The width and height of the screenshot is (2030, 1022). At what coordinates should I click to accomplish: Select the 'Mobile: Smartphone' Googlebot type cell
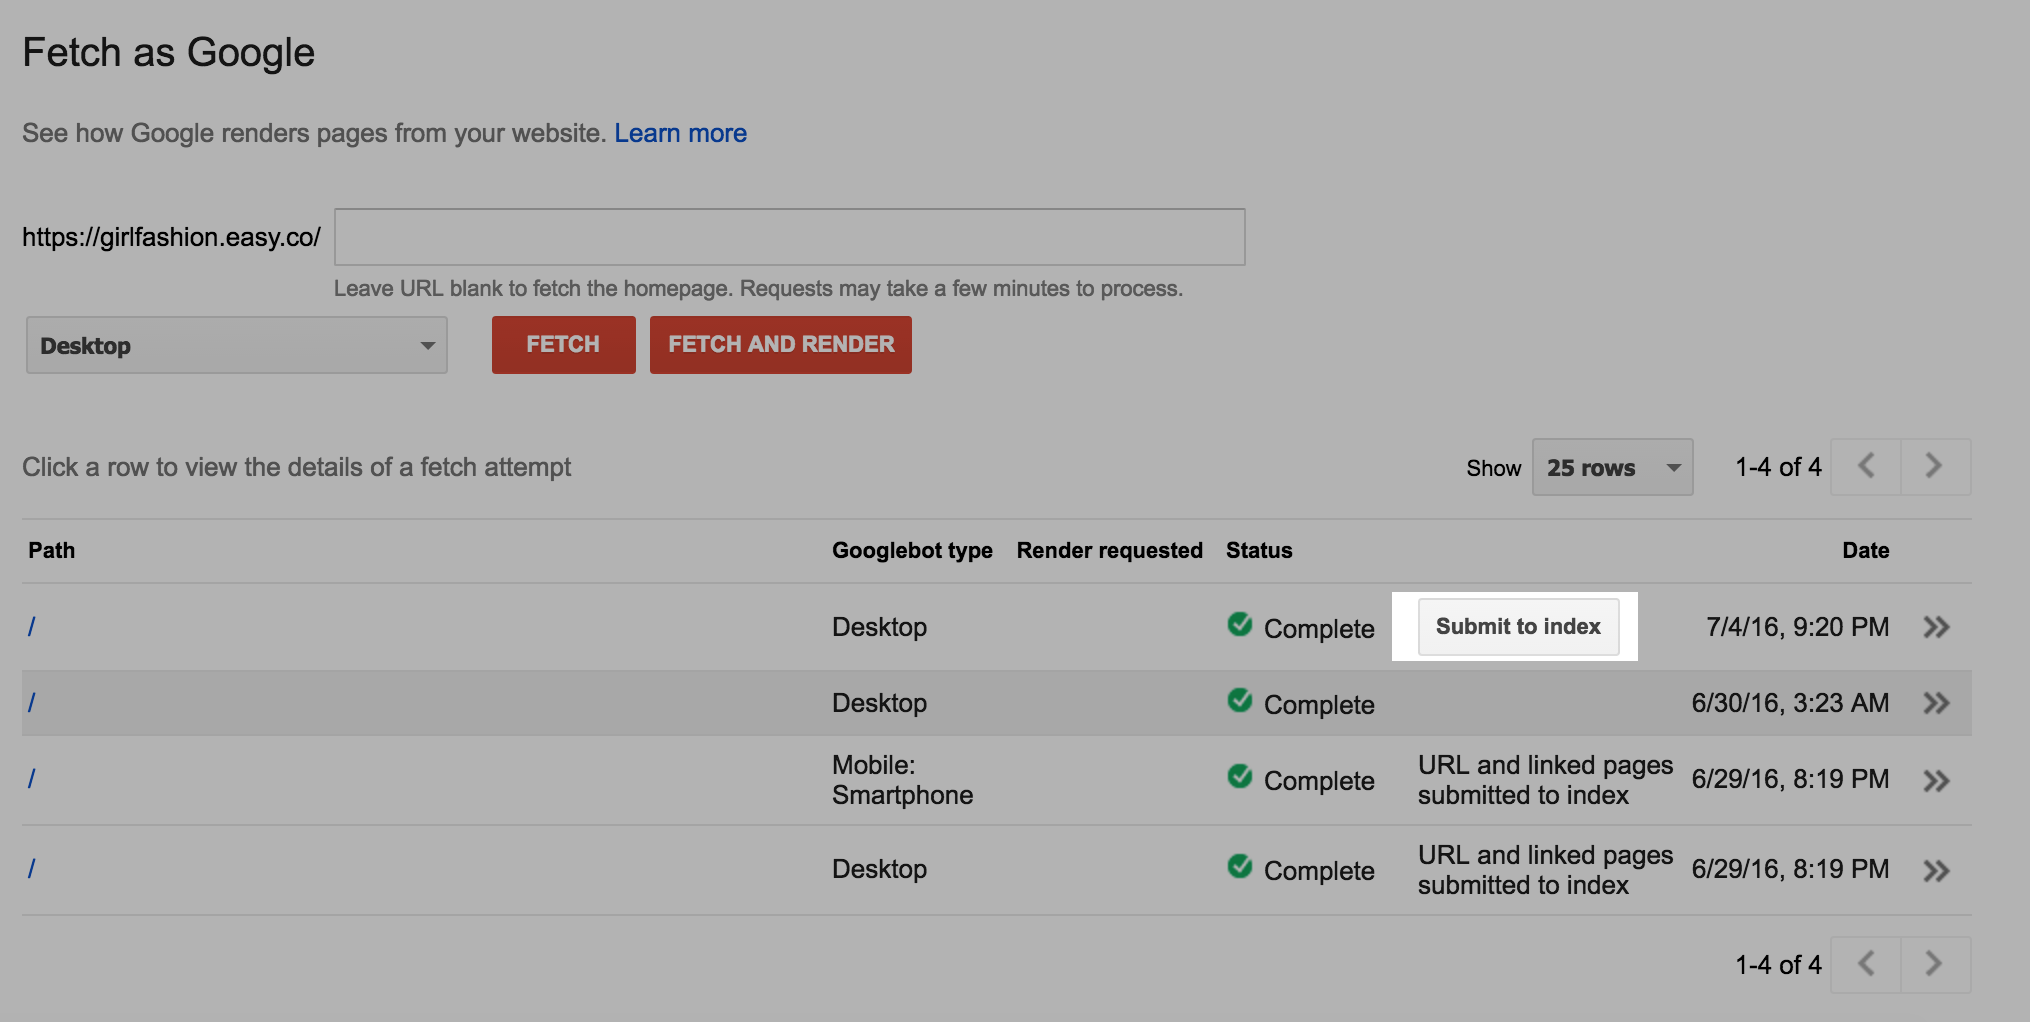pos(902,780)
